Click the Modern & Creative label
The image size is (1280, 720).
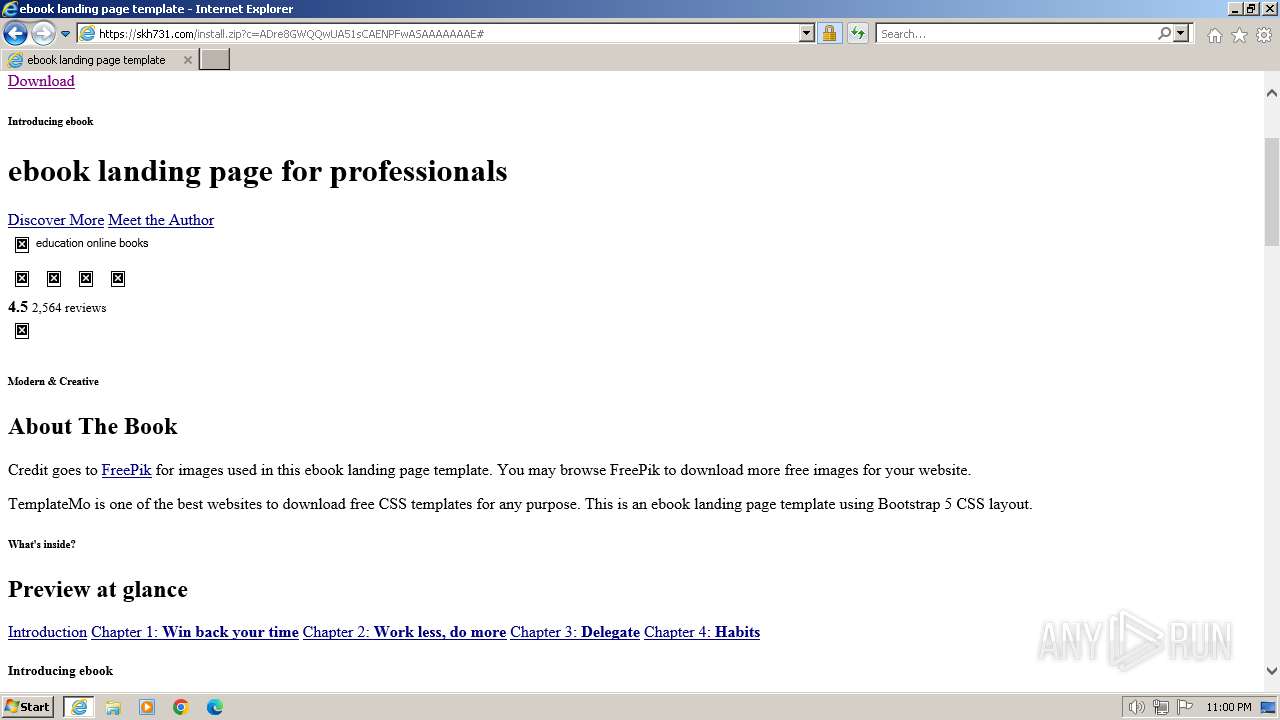click(53, 381)
